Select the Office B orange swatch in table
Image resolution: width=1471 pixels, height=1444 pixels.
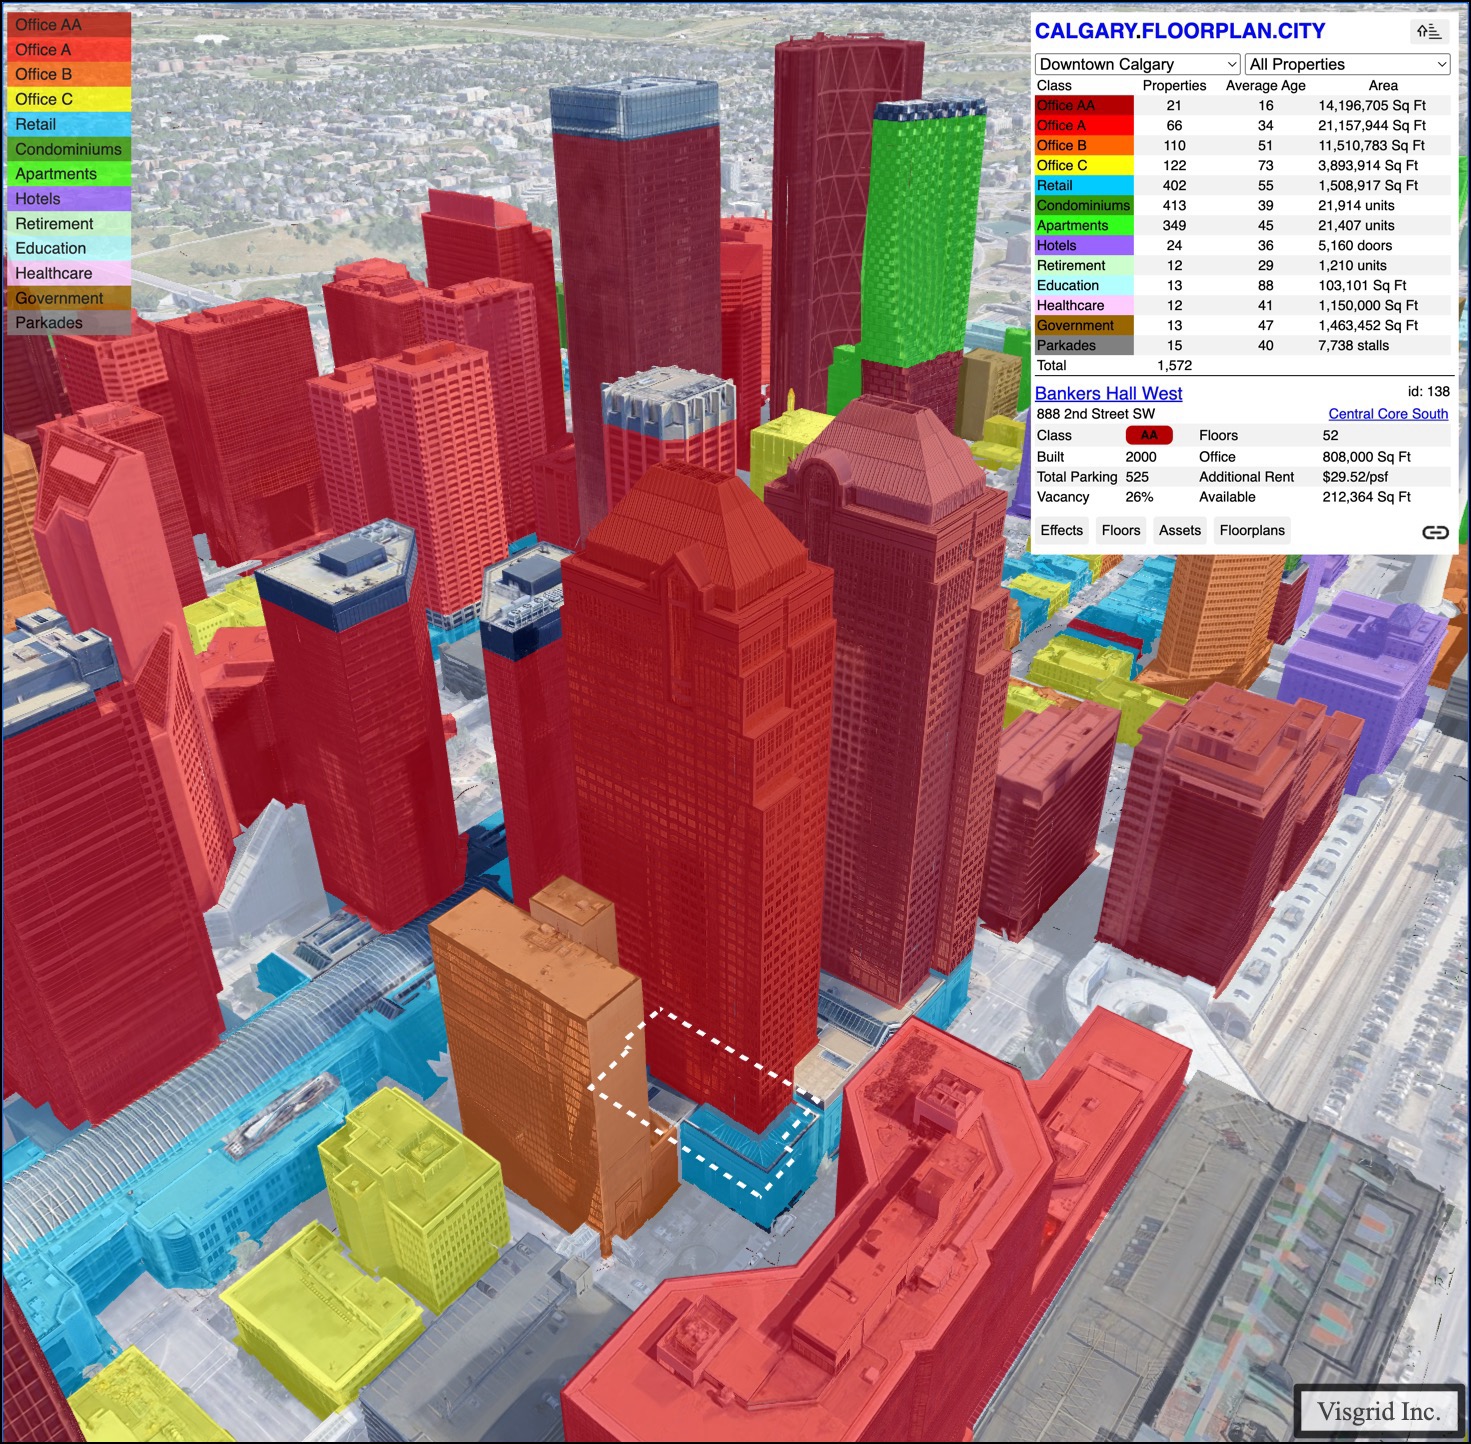1083,146
